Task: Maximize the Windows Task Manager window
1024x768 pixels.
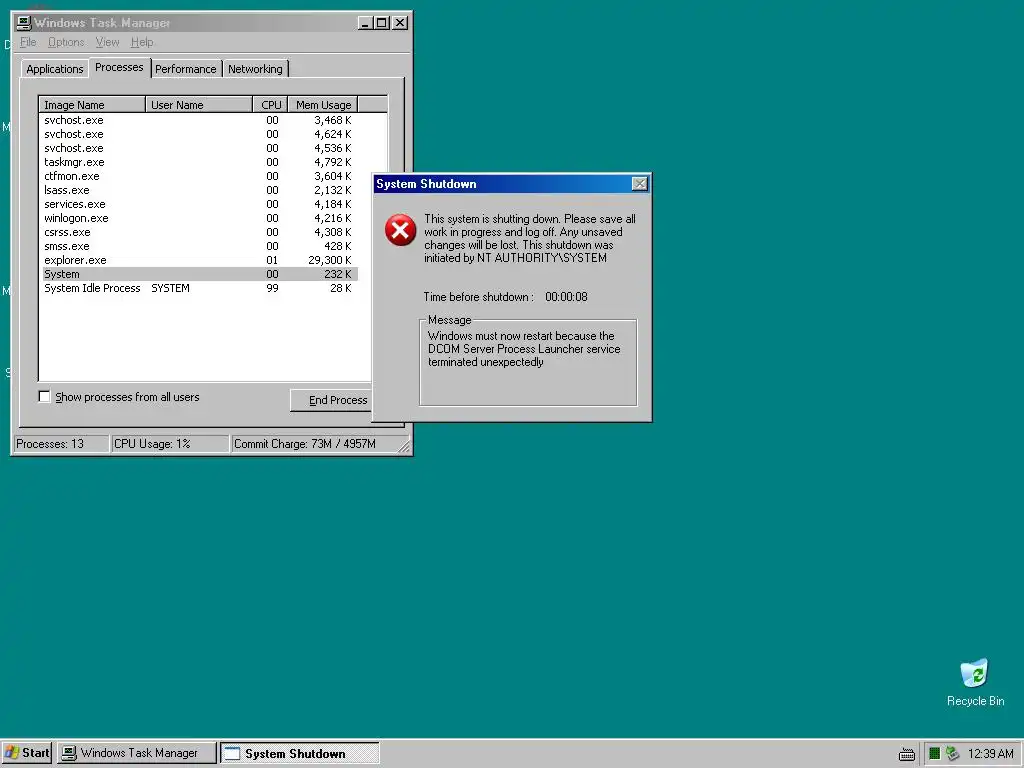Action: (x=381, y=23)
